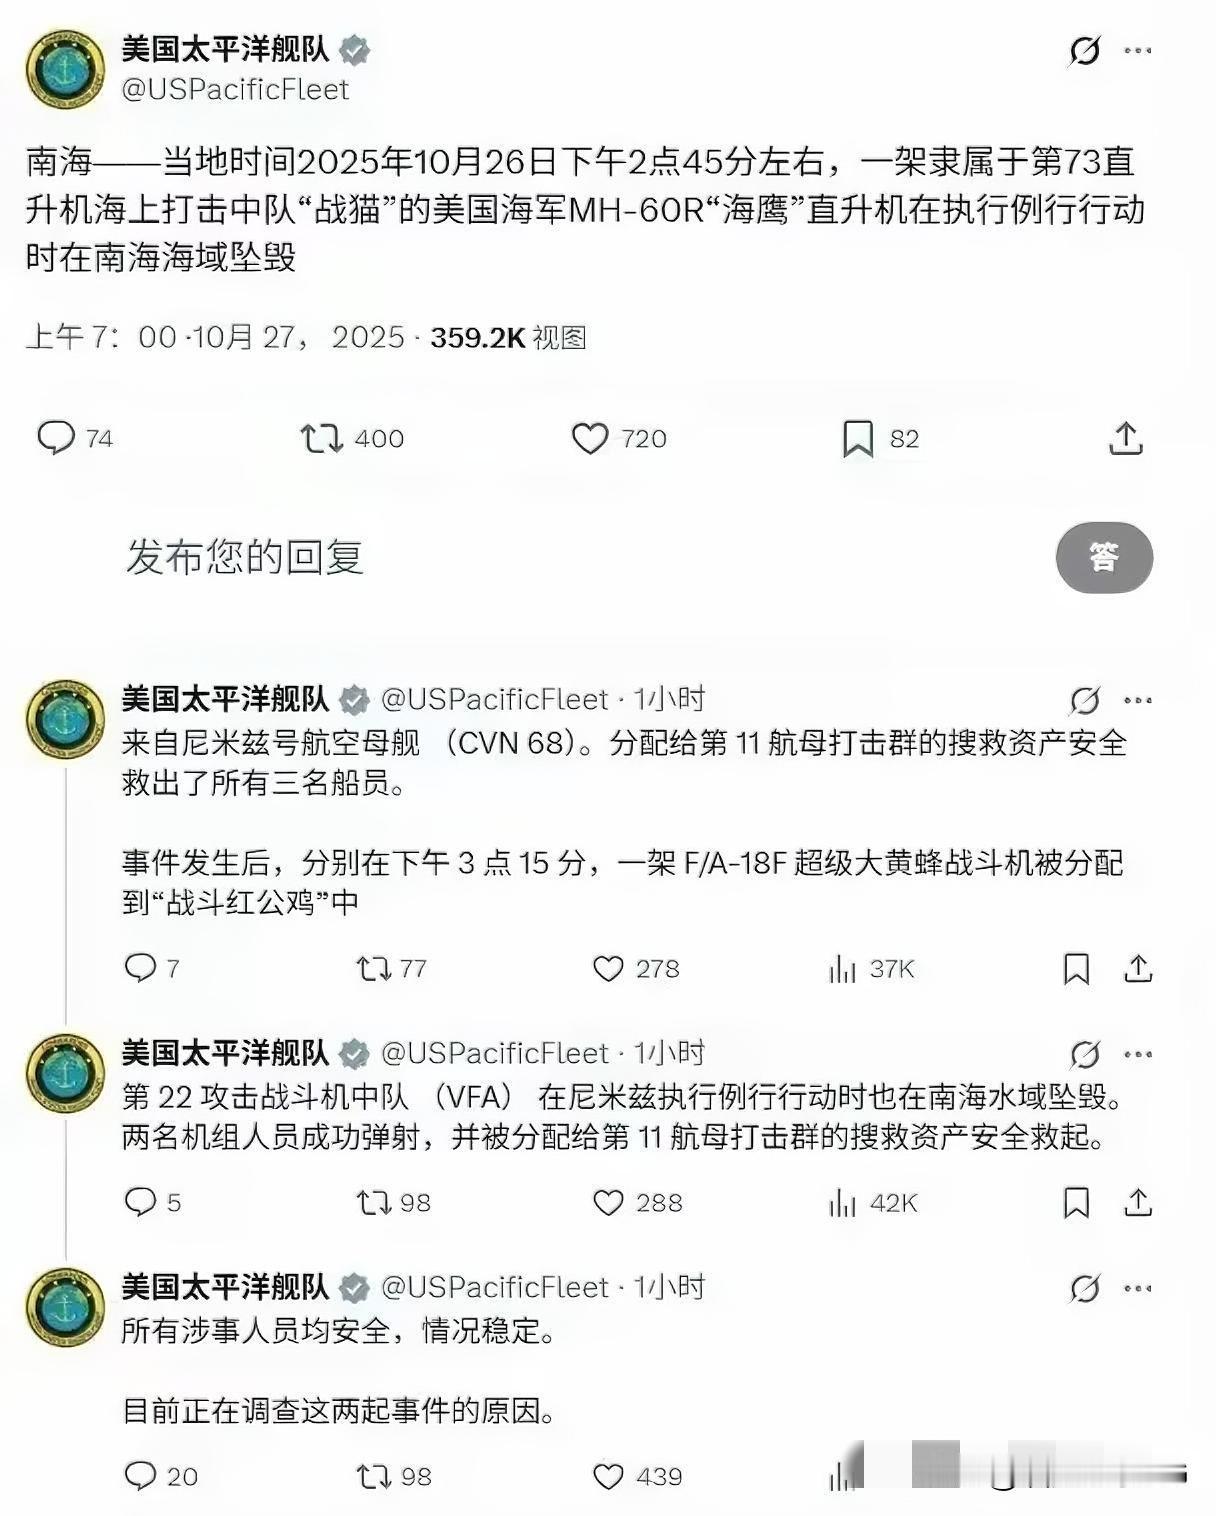The image size is (1216, 1516).
Task: Share the main post via upload icon
Action: (1125, 438)
